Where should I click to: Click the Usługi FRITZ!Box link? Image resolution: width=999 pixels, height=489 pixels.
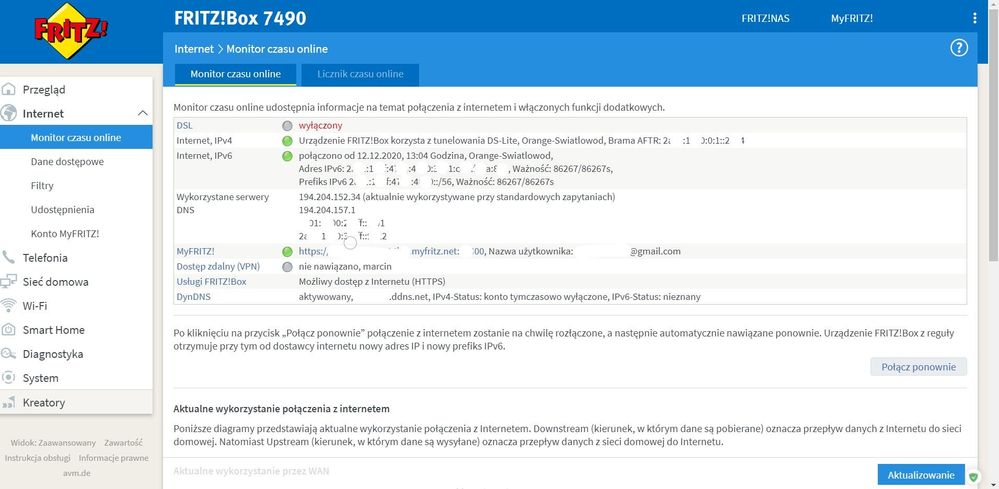(x=211, y=282)
